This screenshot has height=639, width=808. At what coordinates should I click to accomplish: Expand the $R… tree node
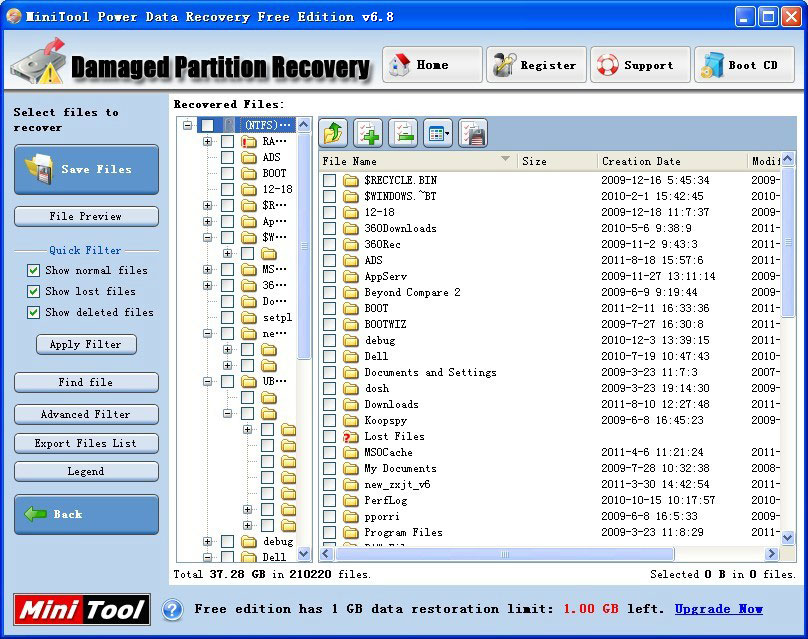coord(207,206)
